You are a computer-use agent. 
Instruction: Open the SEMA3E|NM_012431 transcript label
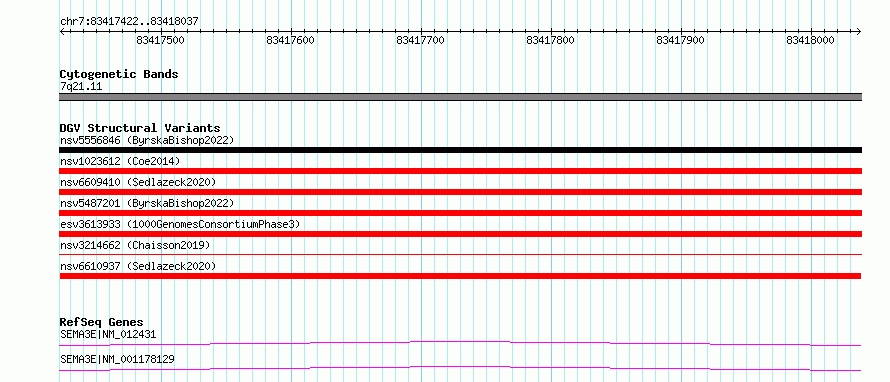pyautogui.click(x=108, y=334)
